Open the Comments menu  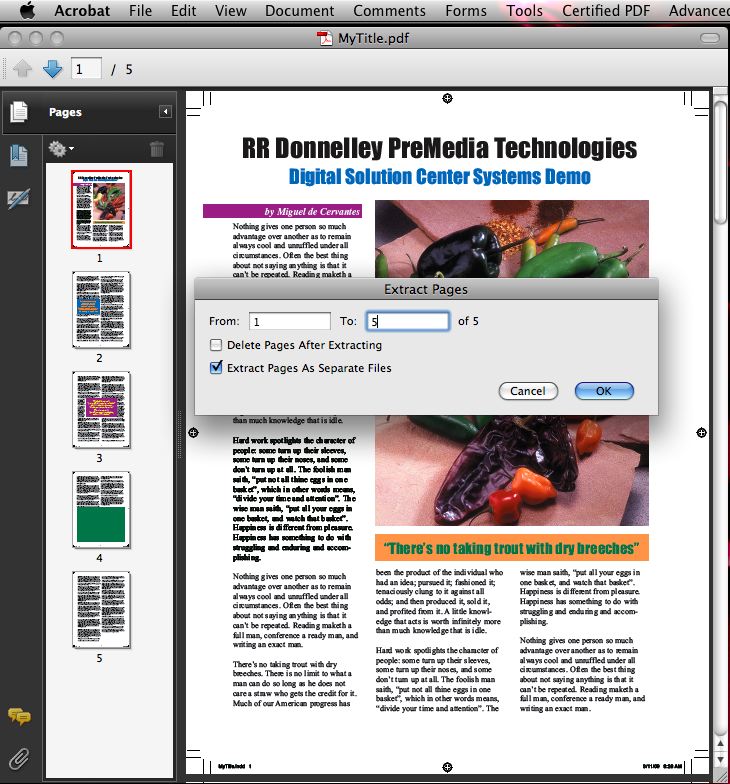click(x=390, y=10)
